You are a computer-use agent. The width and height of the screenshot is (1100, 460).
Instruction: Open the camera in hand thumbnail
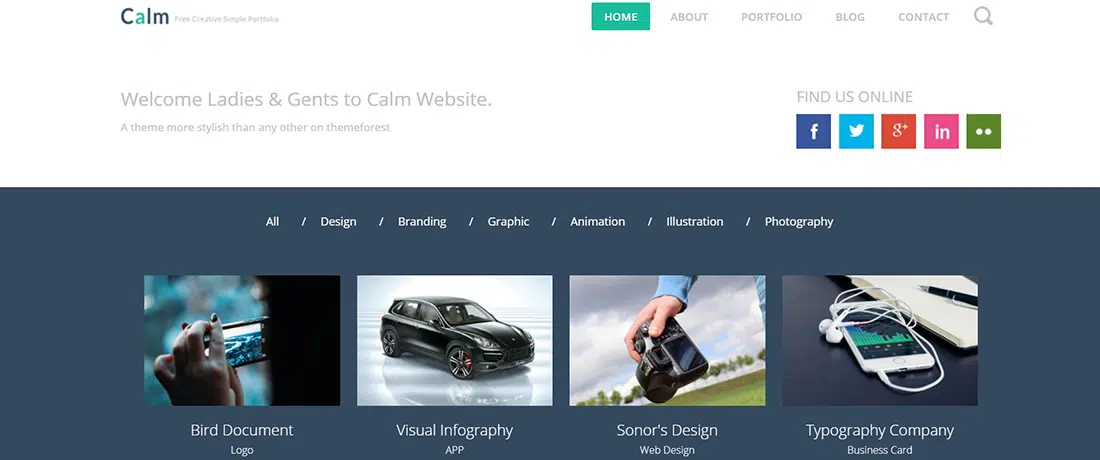667,340
